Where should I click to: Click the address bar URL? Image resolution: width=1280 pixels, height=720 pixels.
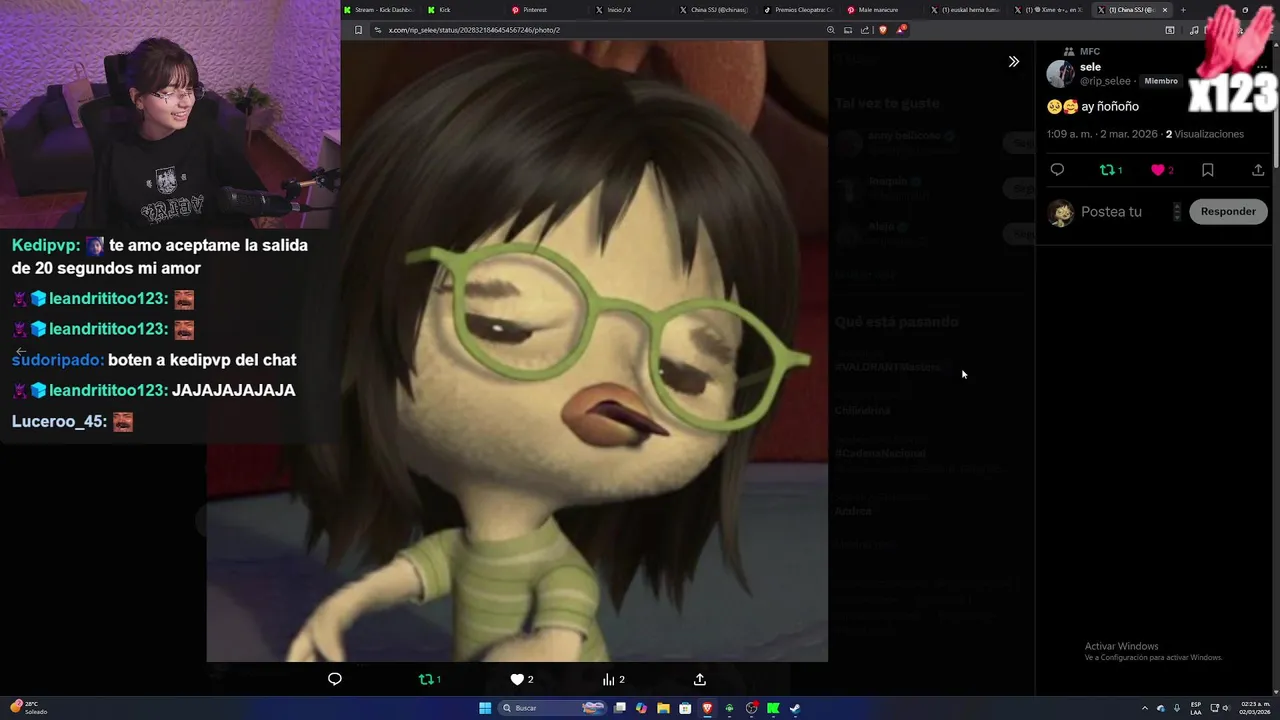pos(474,30)
